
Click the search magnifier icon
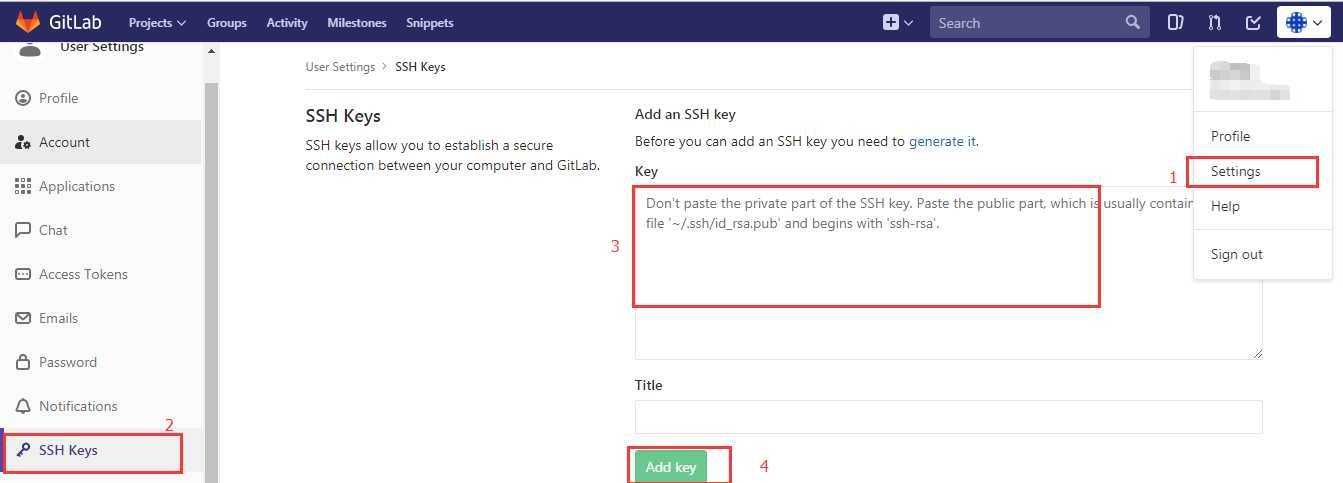tap(1132, 22)
